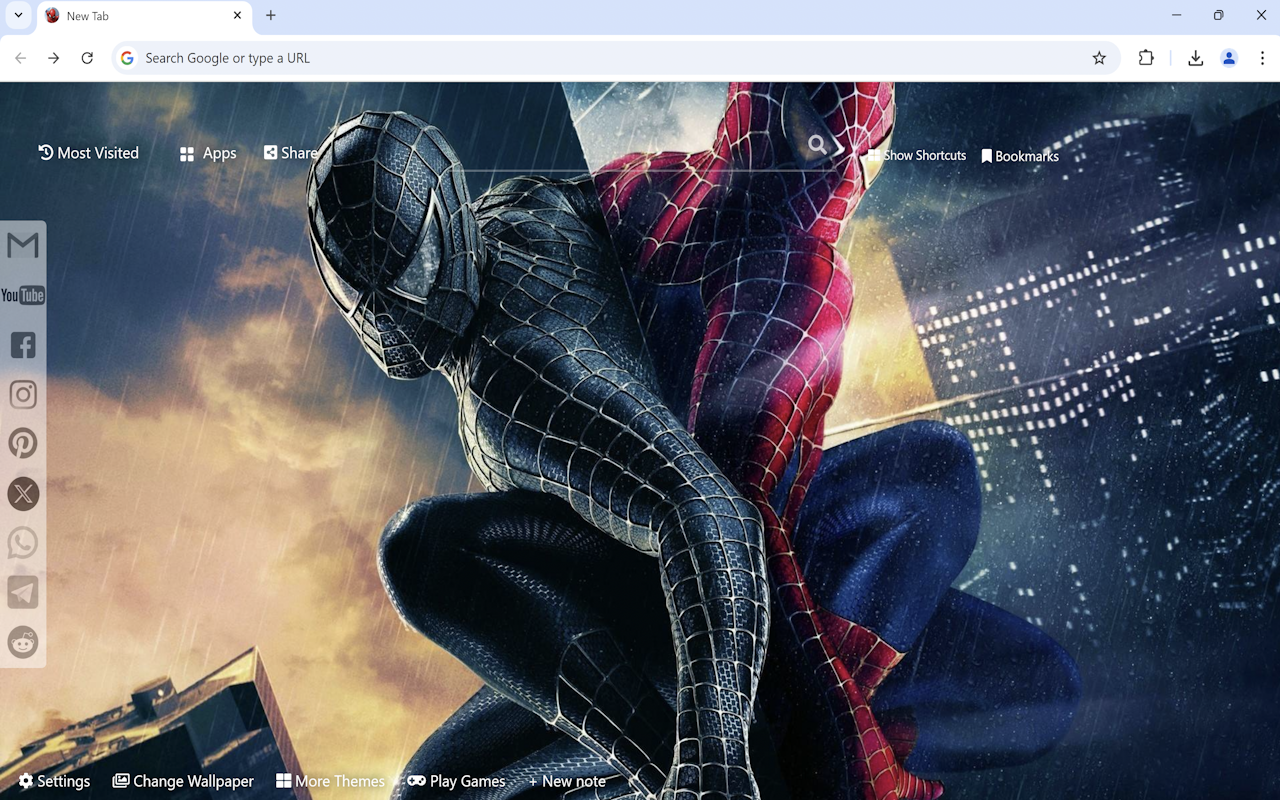Open Facebook from the sidebar
Viewport: 1280px width, 800px height.
click(x=22, y=345)
